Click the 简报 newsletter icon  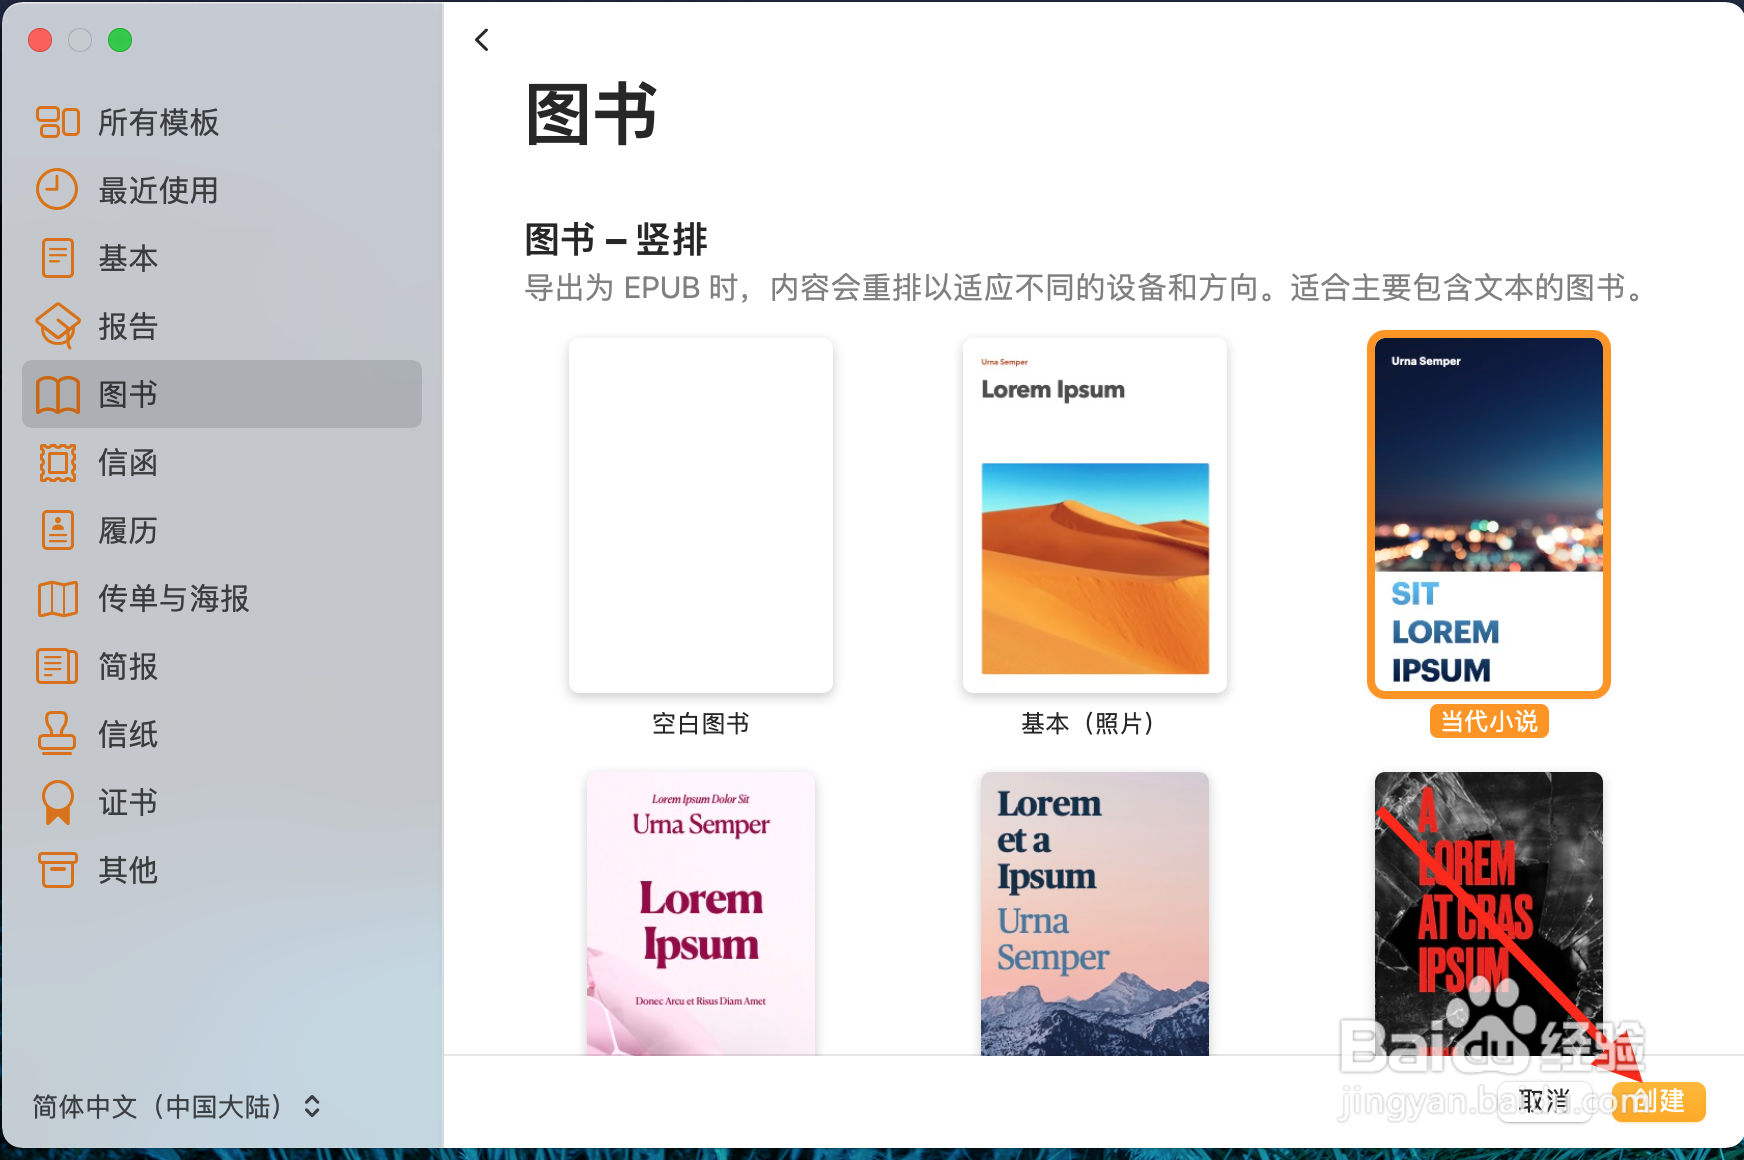[57, 666]
